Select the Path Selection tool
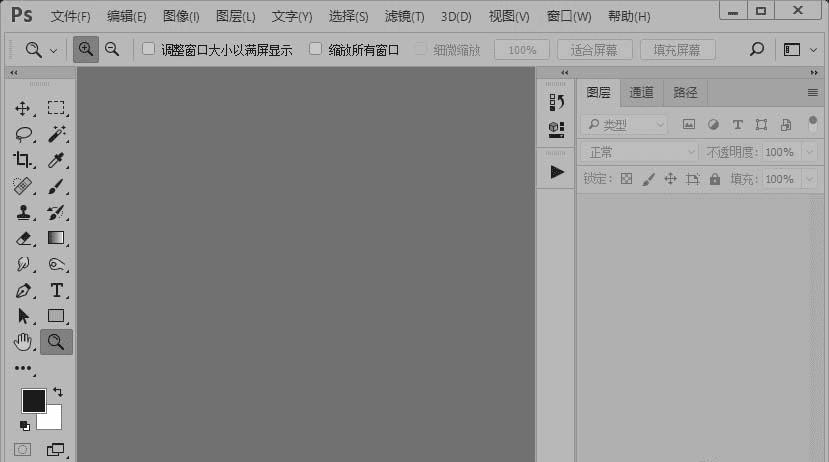This screenshot has width=829, height=462. [23, 316]
